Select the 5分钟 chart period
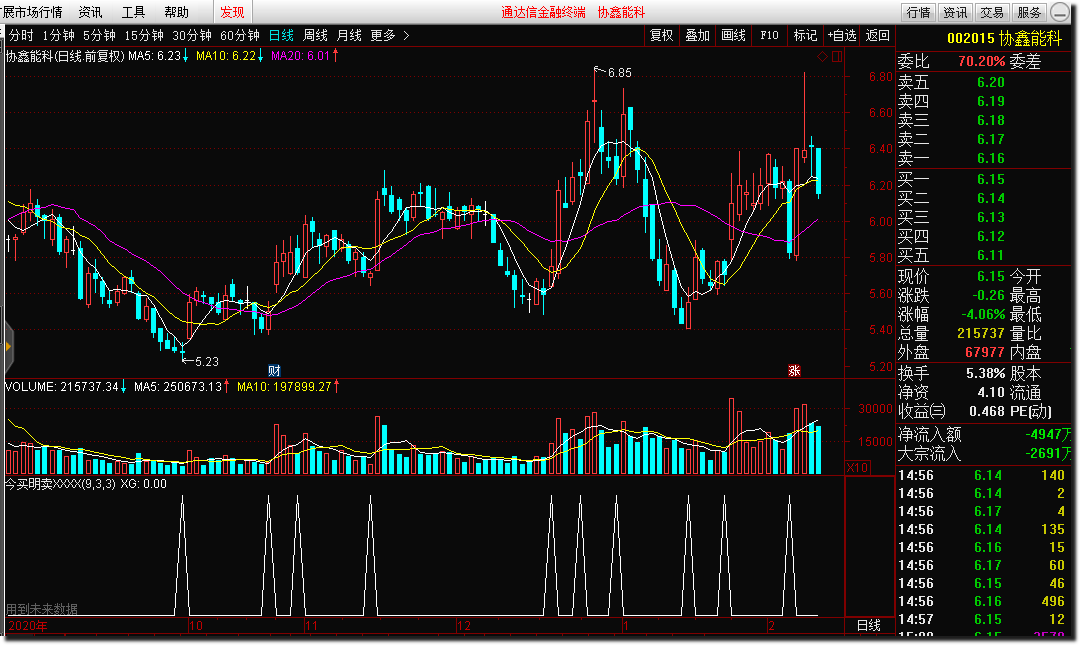1081x645 pixels. 99,35
